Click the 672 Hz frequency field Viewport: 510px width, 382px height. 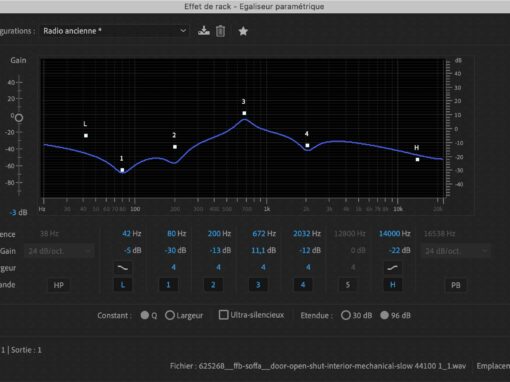tap(264, 234)
